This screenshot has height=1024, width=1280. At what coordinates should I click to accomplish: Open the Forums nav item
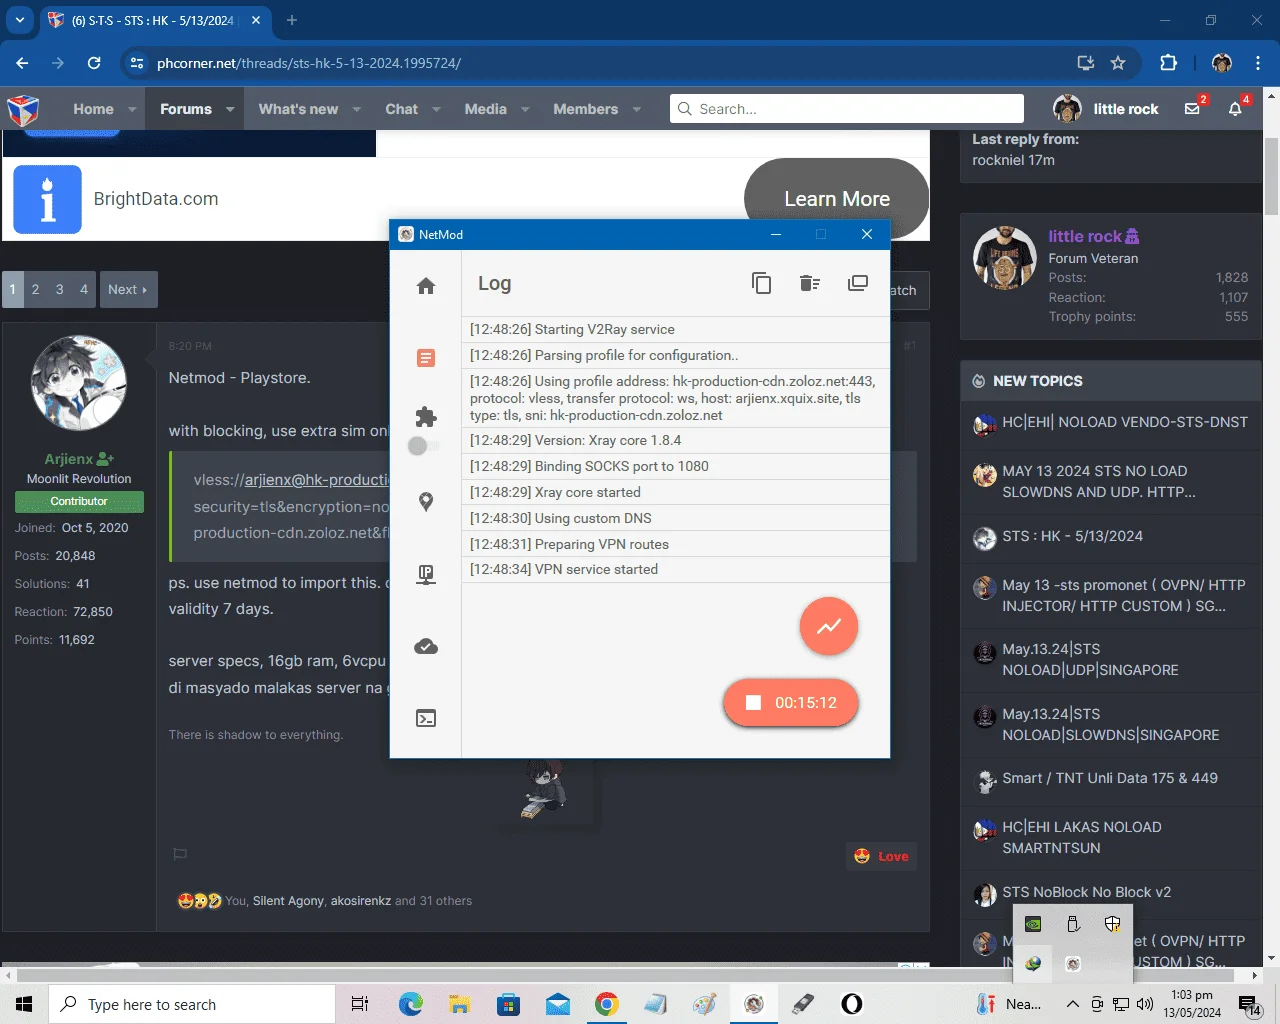pos(186,109)
